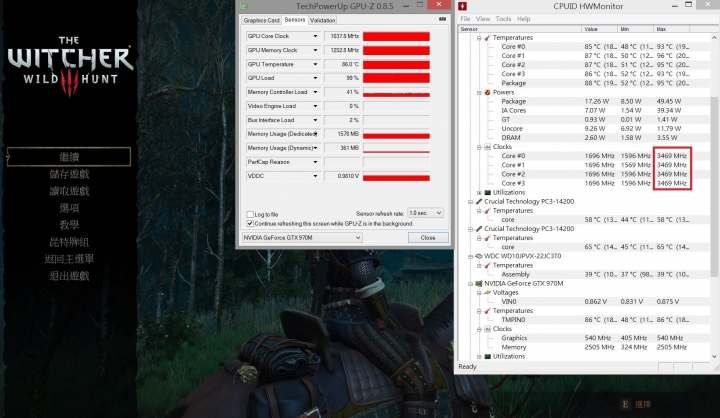Open the GPU Memory Clock sensor dropdown
Screen dimensions: 720x418
coord(315,50)
